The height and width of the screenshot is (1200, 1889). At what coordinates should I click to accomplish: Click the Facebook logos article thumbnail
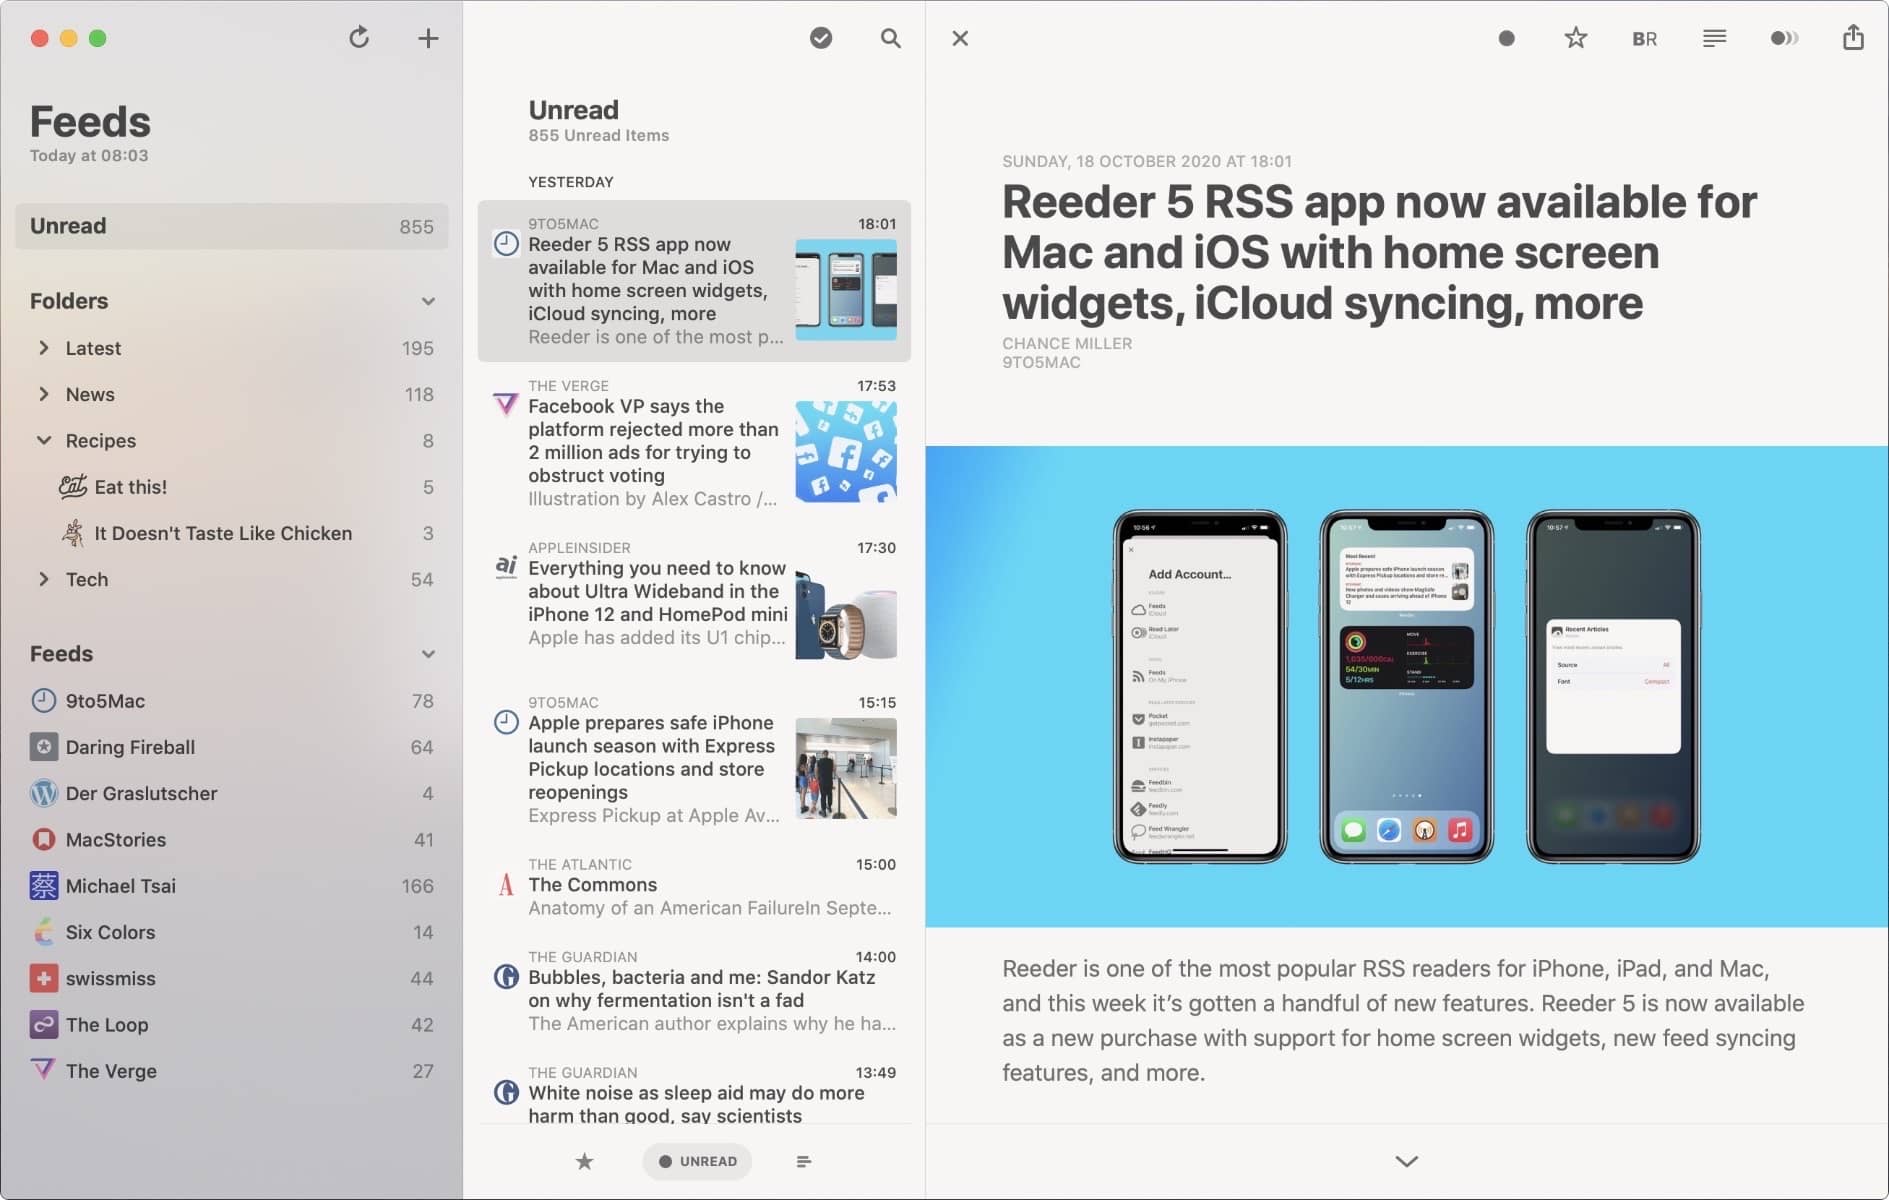point(846,451)
